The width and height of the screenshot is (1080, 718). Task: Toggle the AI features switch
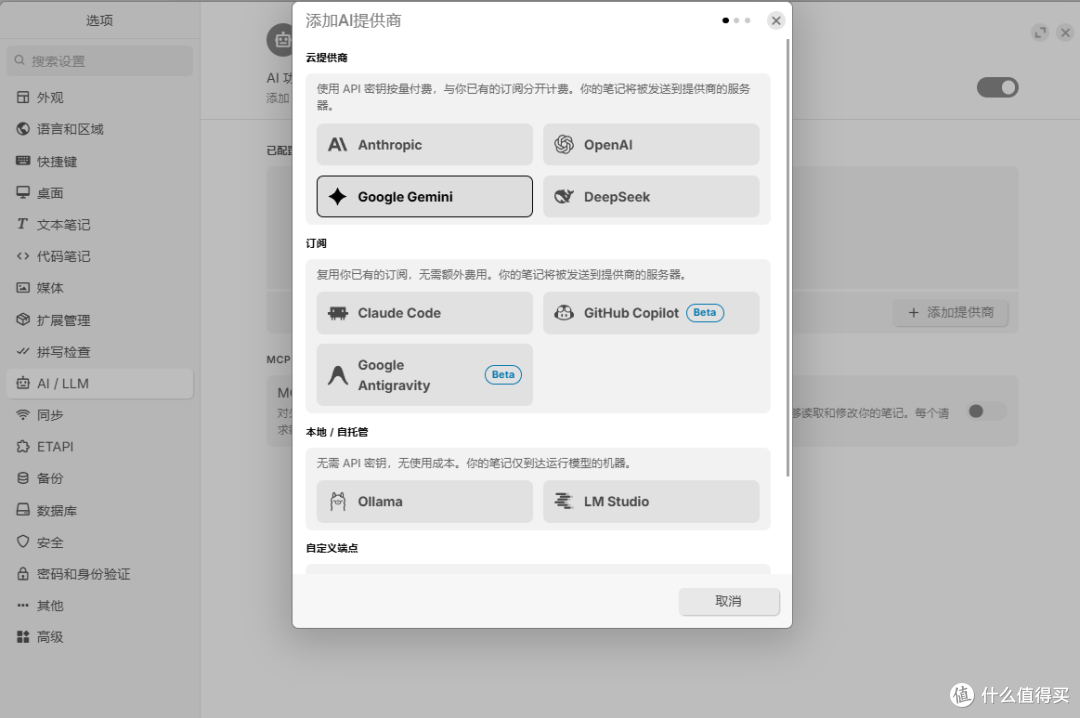(x=997, y=88)
